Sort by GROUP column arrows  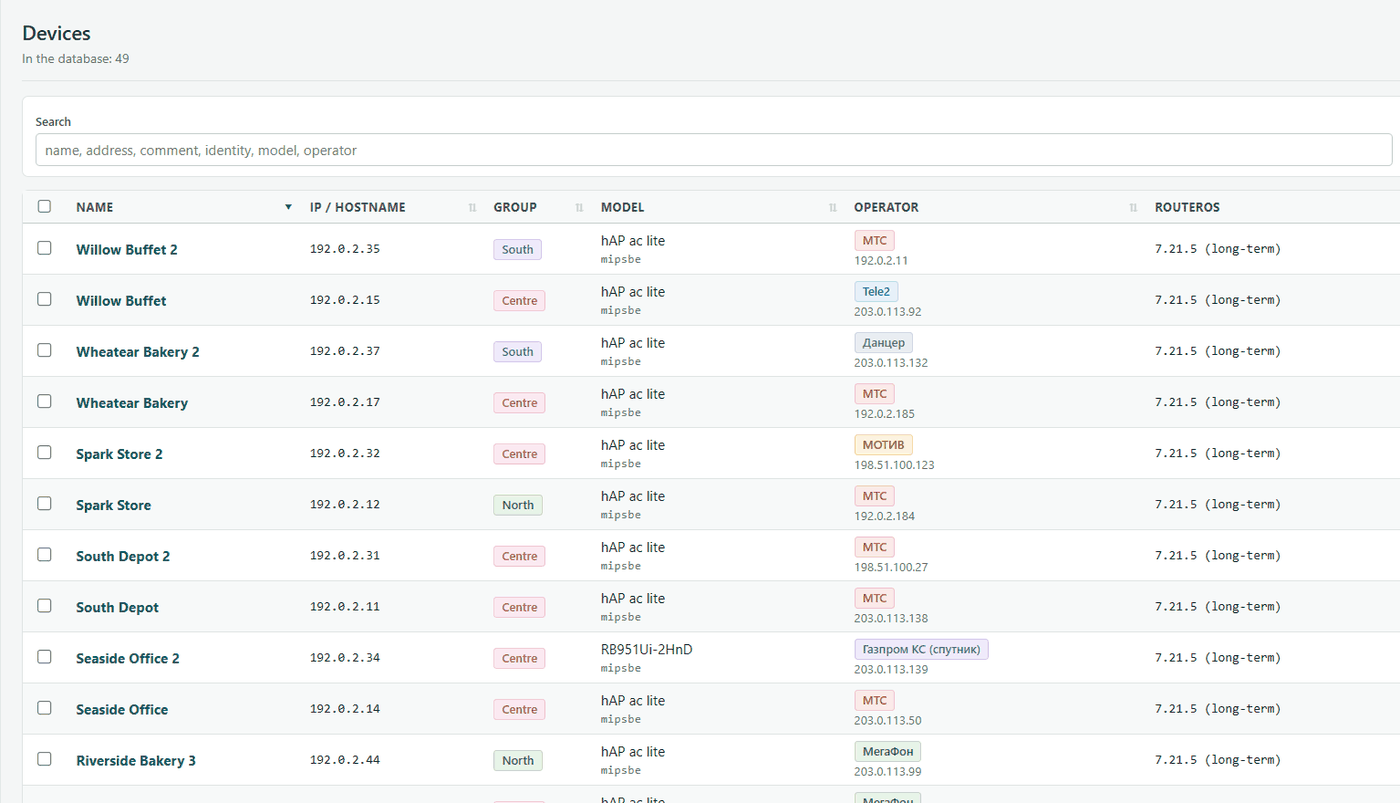tap(579, 207)
